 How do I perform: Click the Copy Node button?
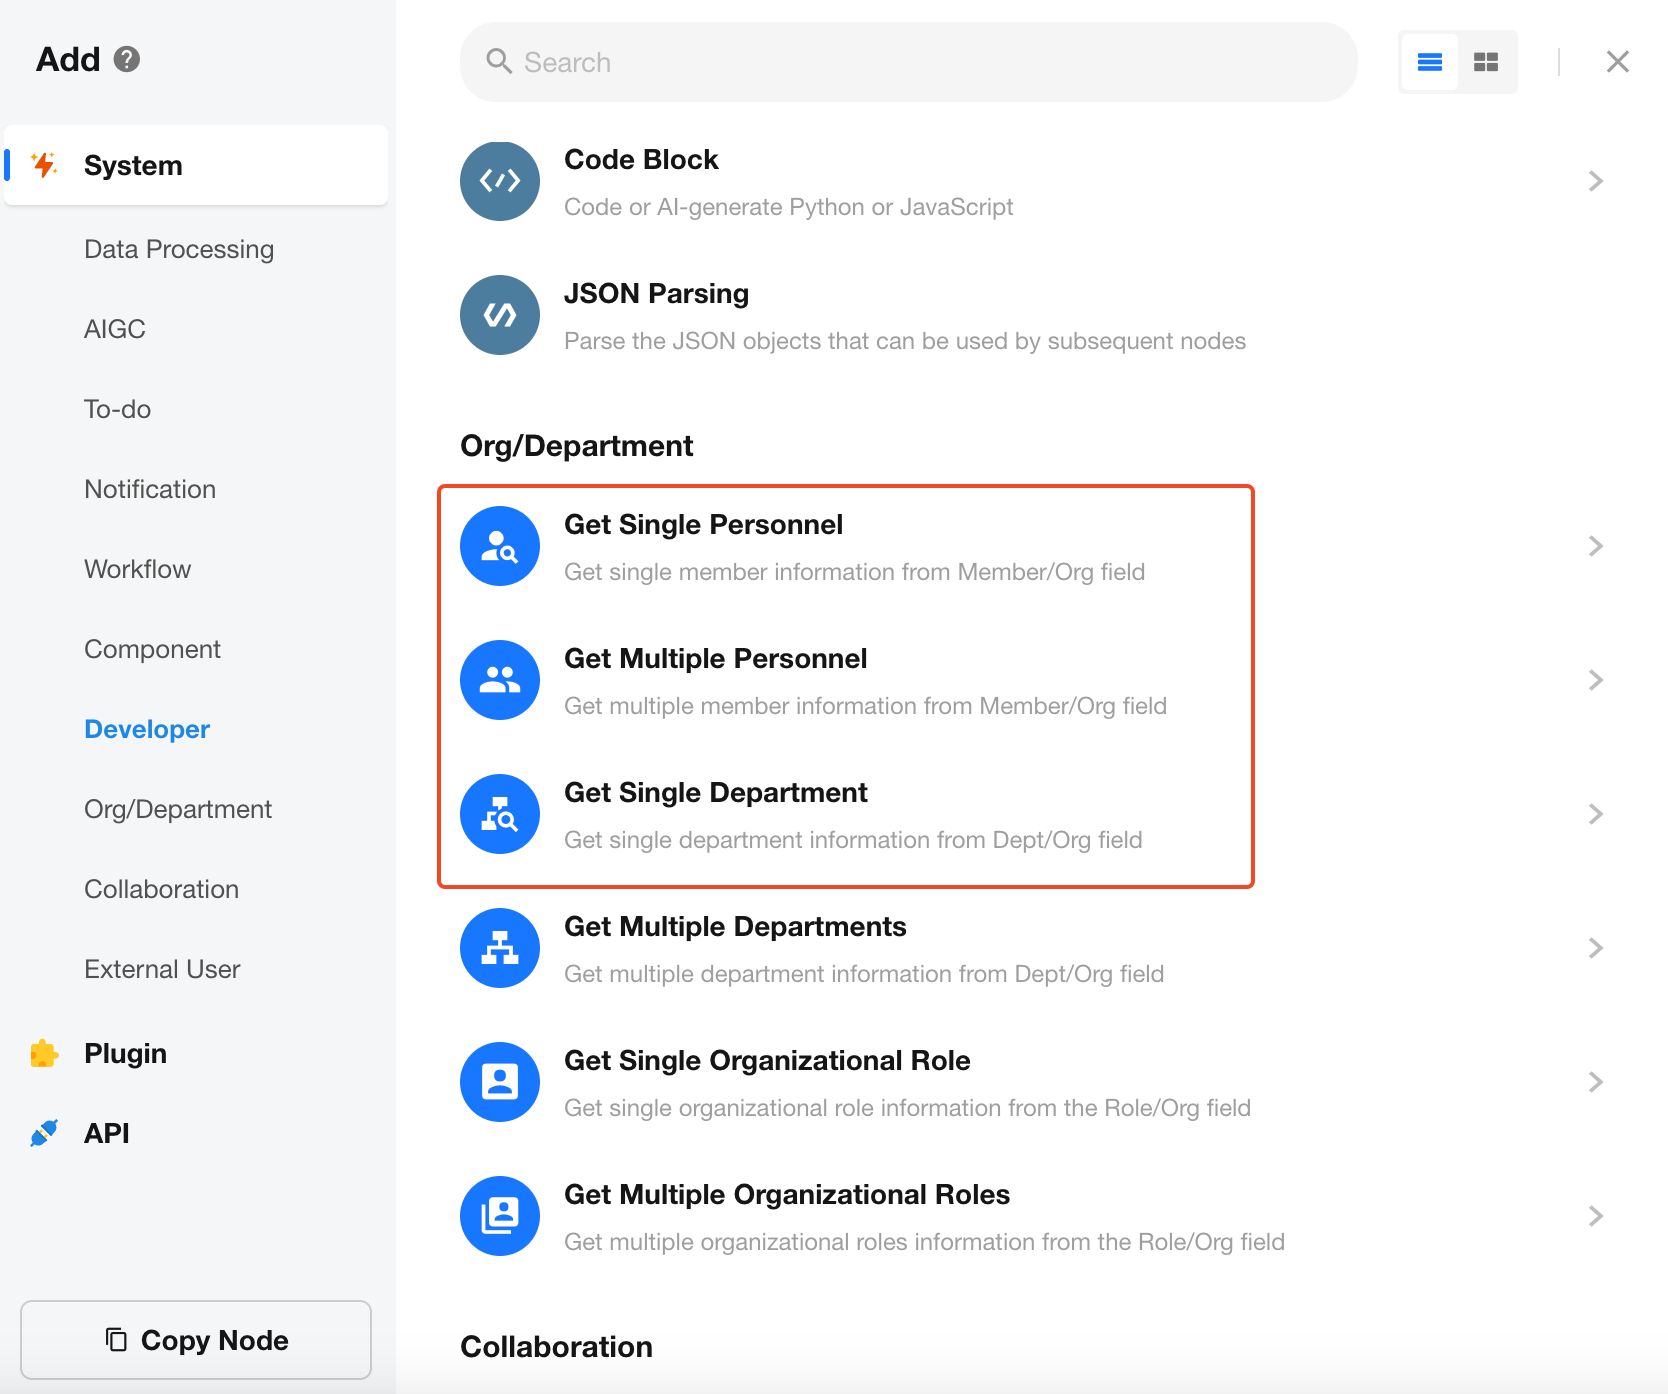pyautogui.click(x=196, y=1340)
